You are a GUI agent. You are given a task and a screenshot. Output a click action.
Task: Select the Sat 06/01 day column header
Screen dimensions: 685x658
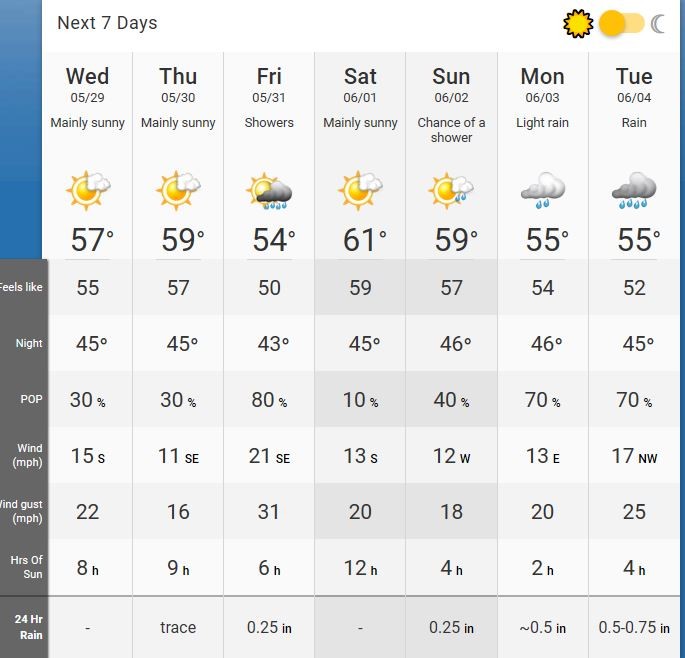point(360,85)
